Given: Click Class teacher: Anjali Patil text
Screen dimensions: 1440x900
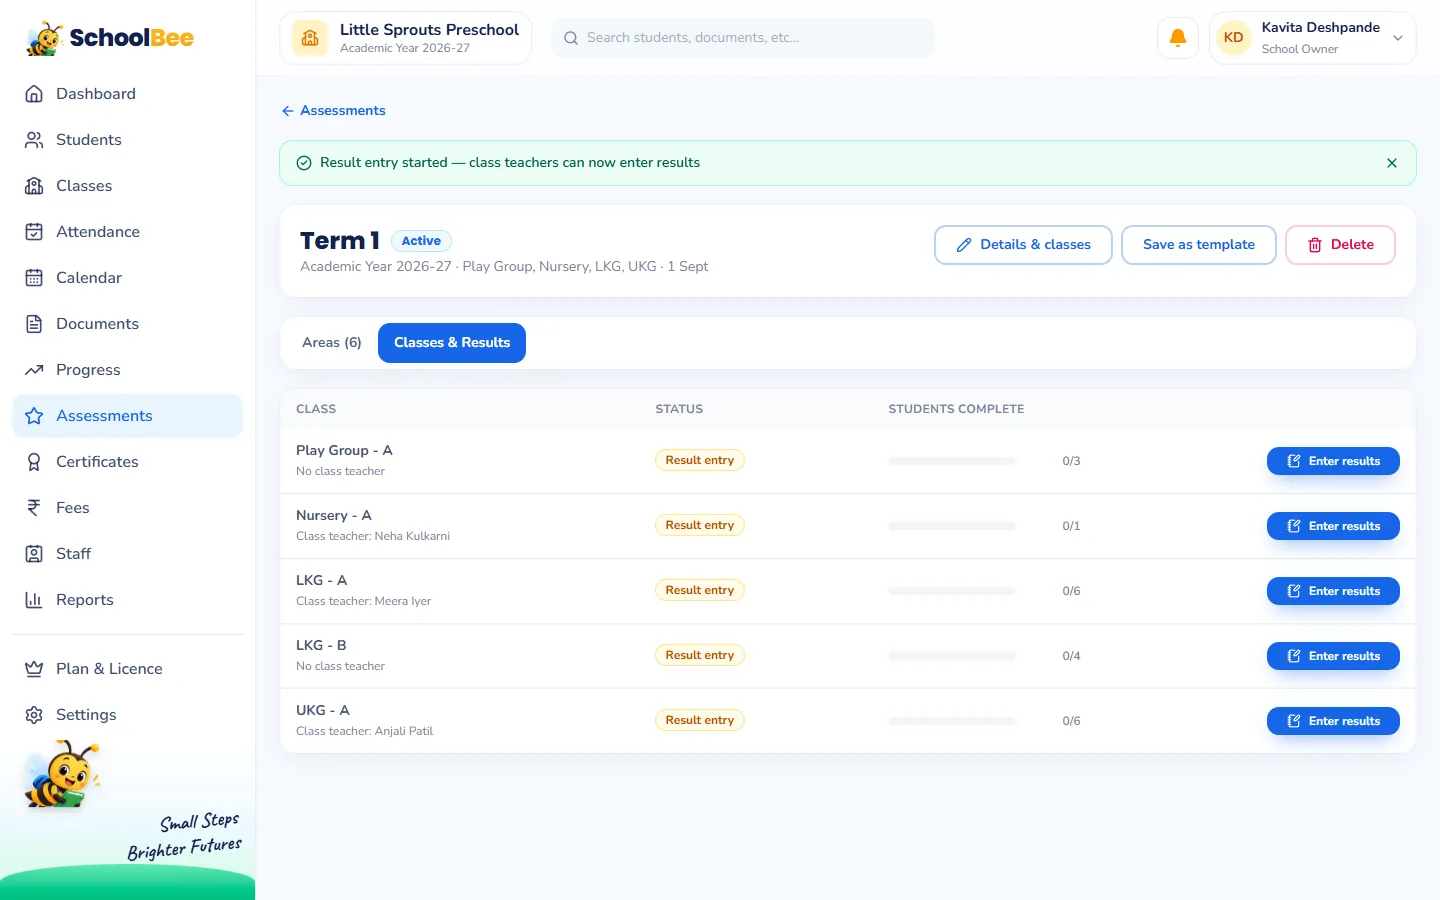Looking at the screenshot, I should (364, 731).
